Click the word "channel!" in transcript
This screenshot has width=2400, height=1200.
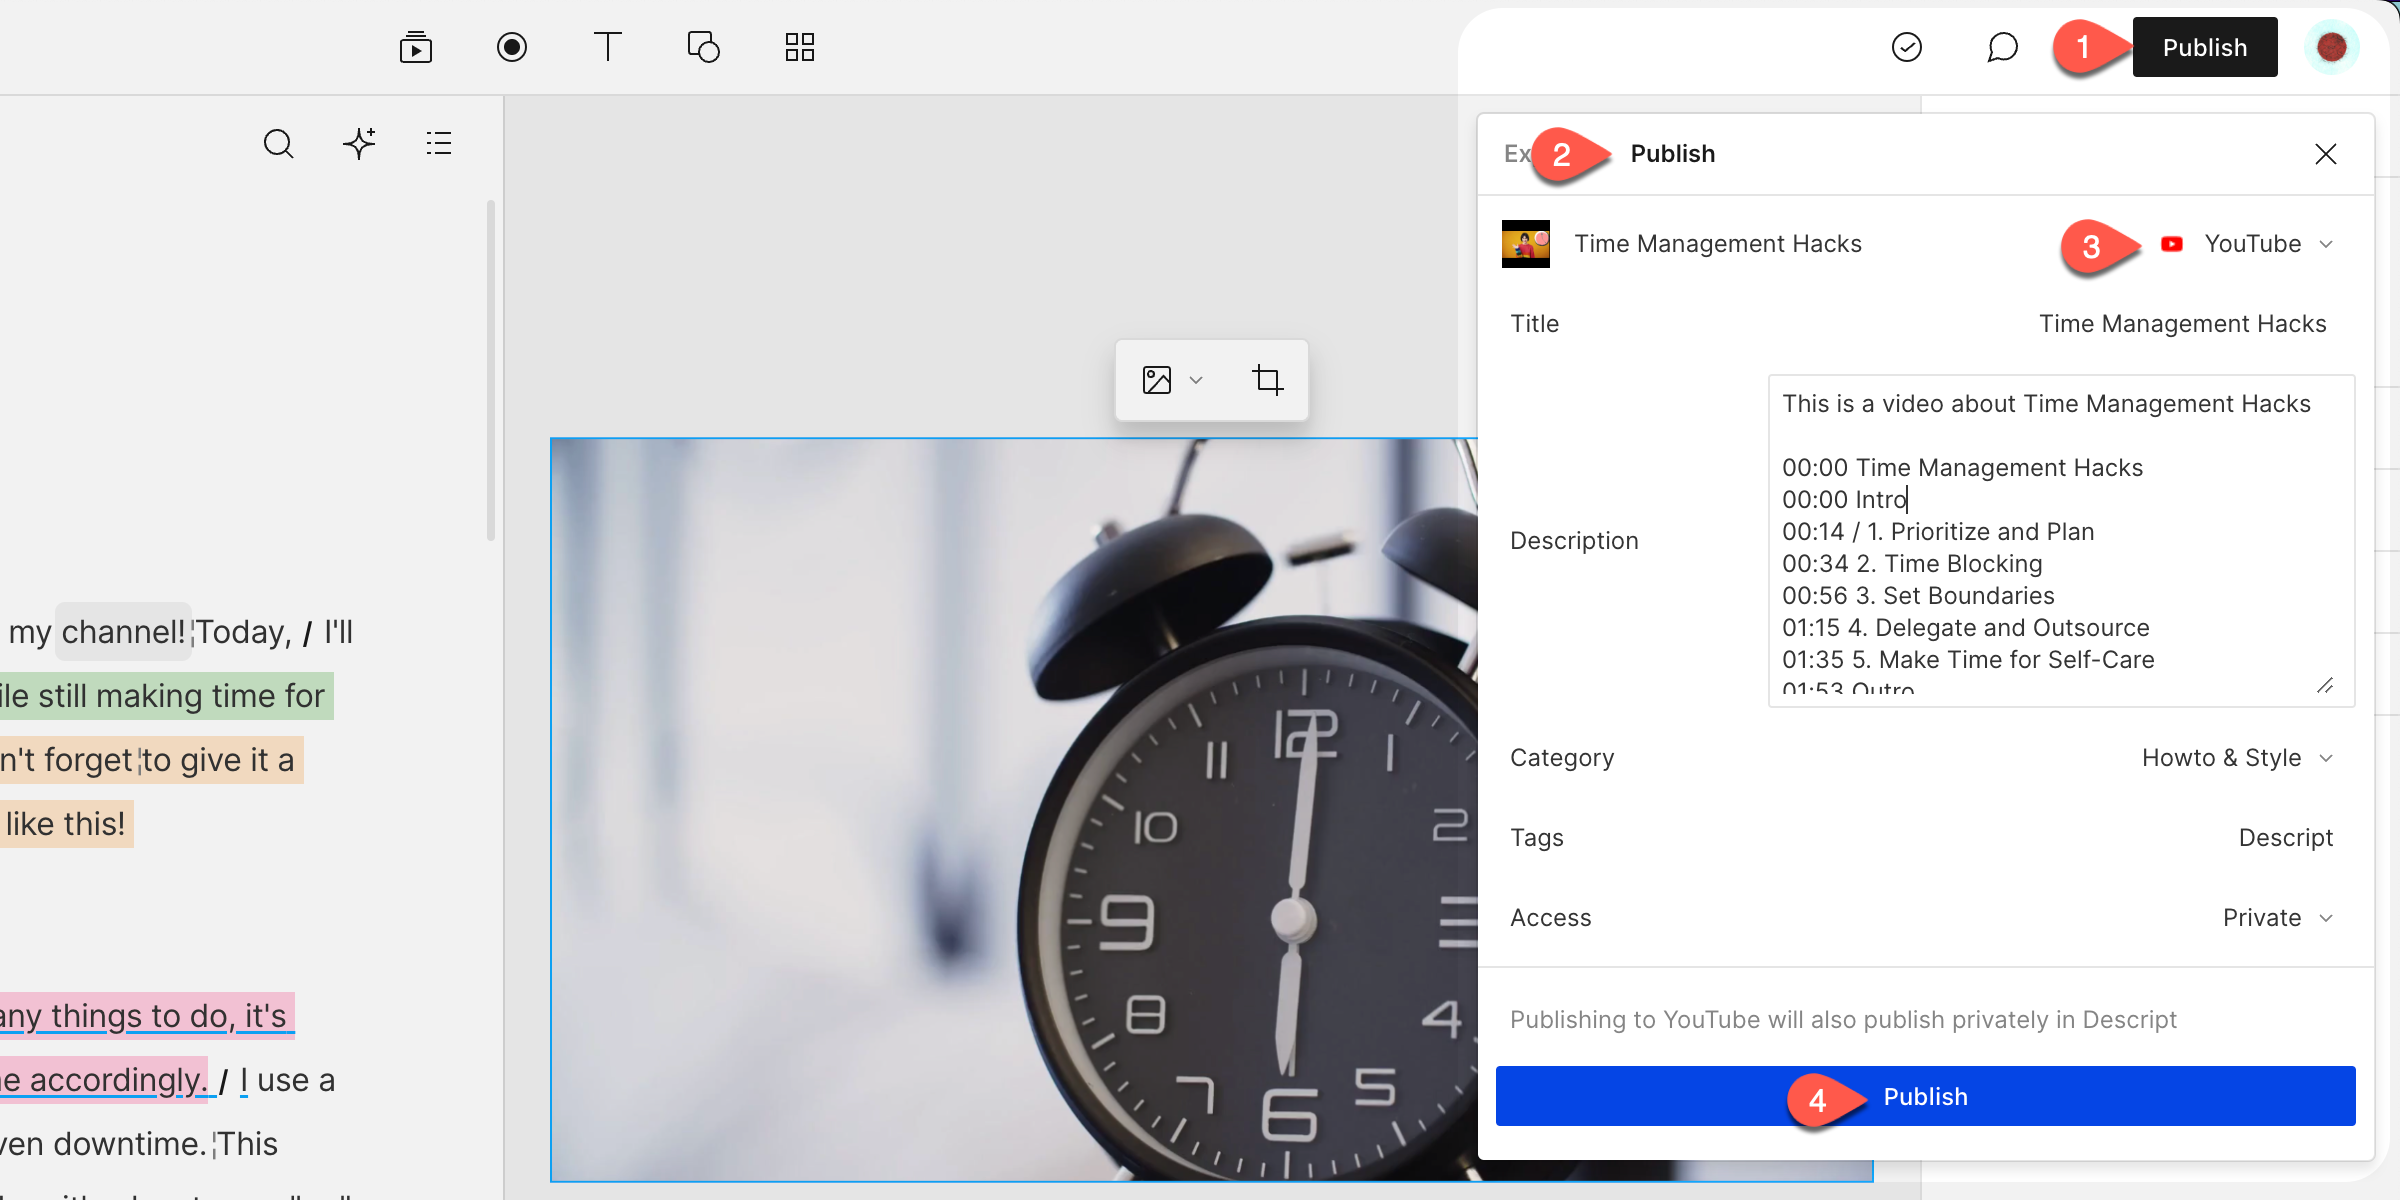pyautogui.click(x=123, y=632)
